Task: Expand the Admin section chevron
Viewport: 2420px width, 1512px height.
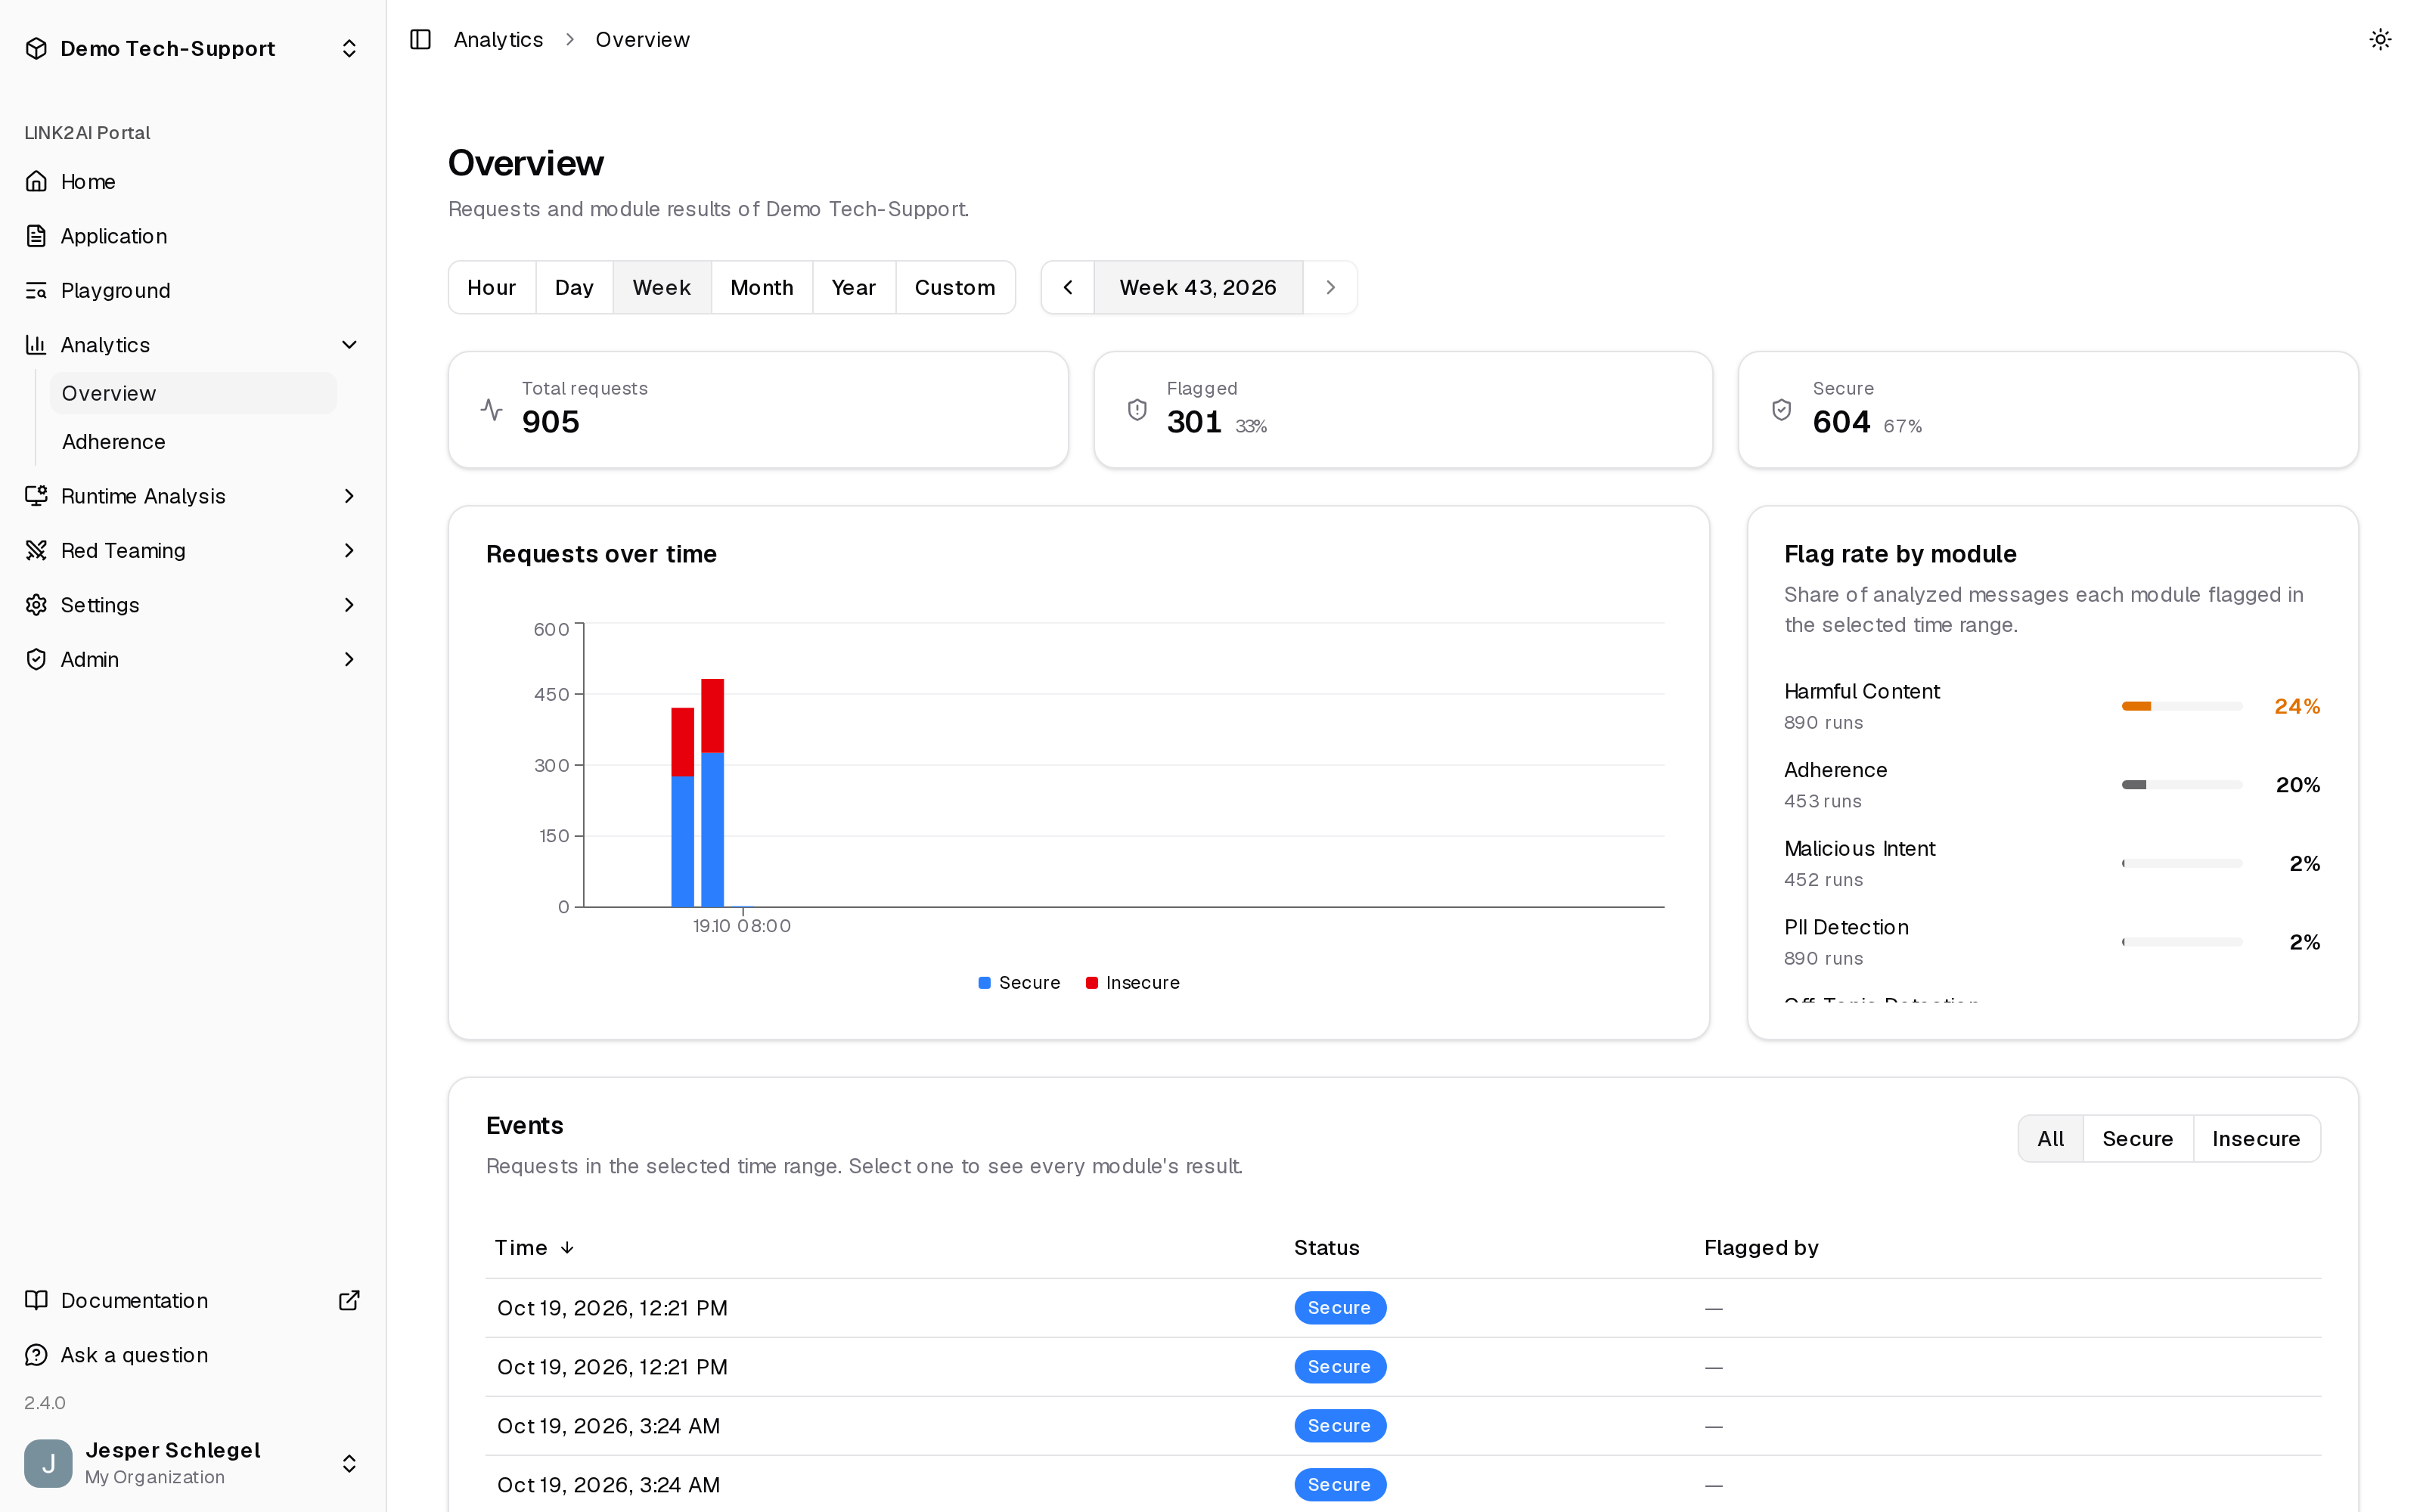Action: tap(349, 659)
